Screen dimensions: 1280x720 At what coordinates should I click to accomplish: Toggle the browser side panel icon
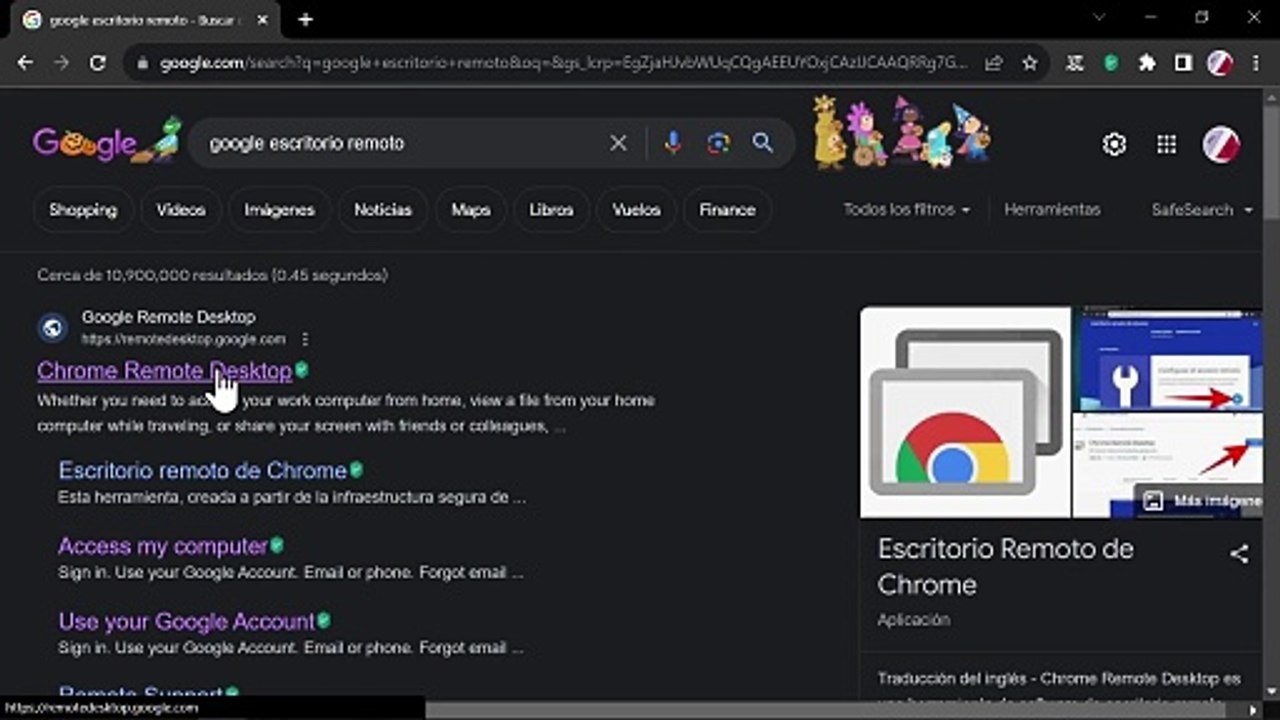coord(1183,63)
